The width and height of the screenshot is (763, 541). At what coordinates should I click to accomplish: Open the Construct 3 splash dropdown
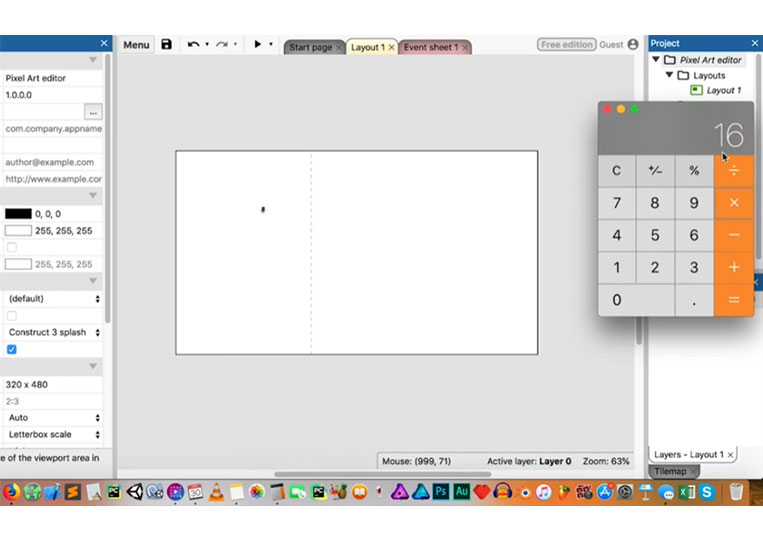click(x=53, y=332)
